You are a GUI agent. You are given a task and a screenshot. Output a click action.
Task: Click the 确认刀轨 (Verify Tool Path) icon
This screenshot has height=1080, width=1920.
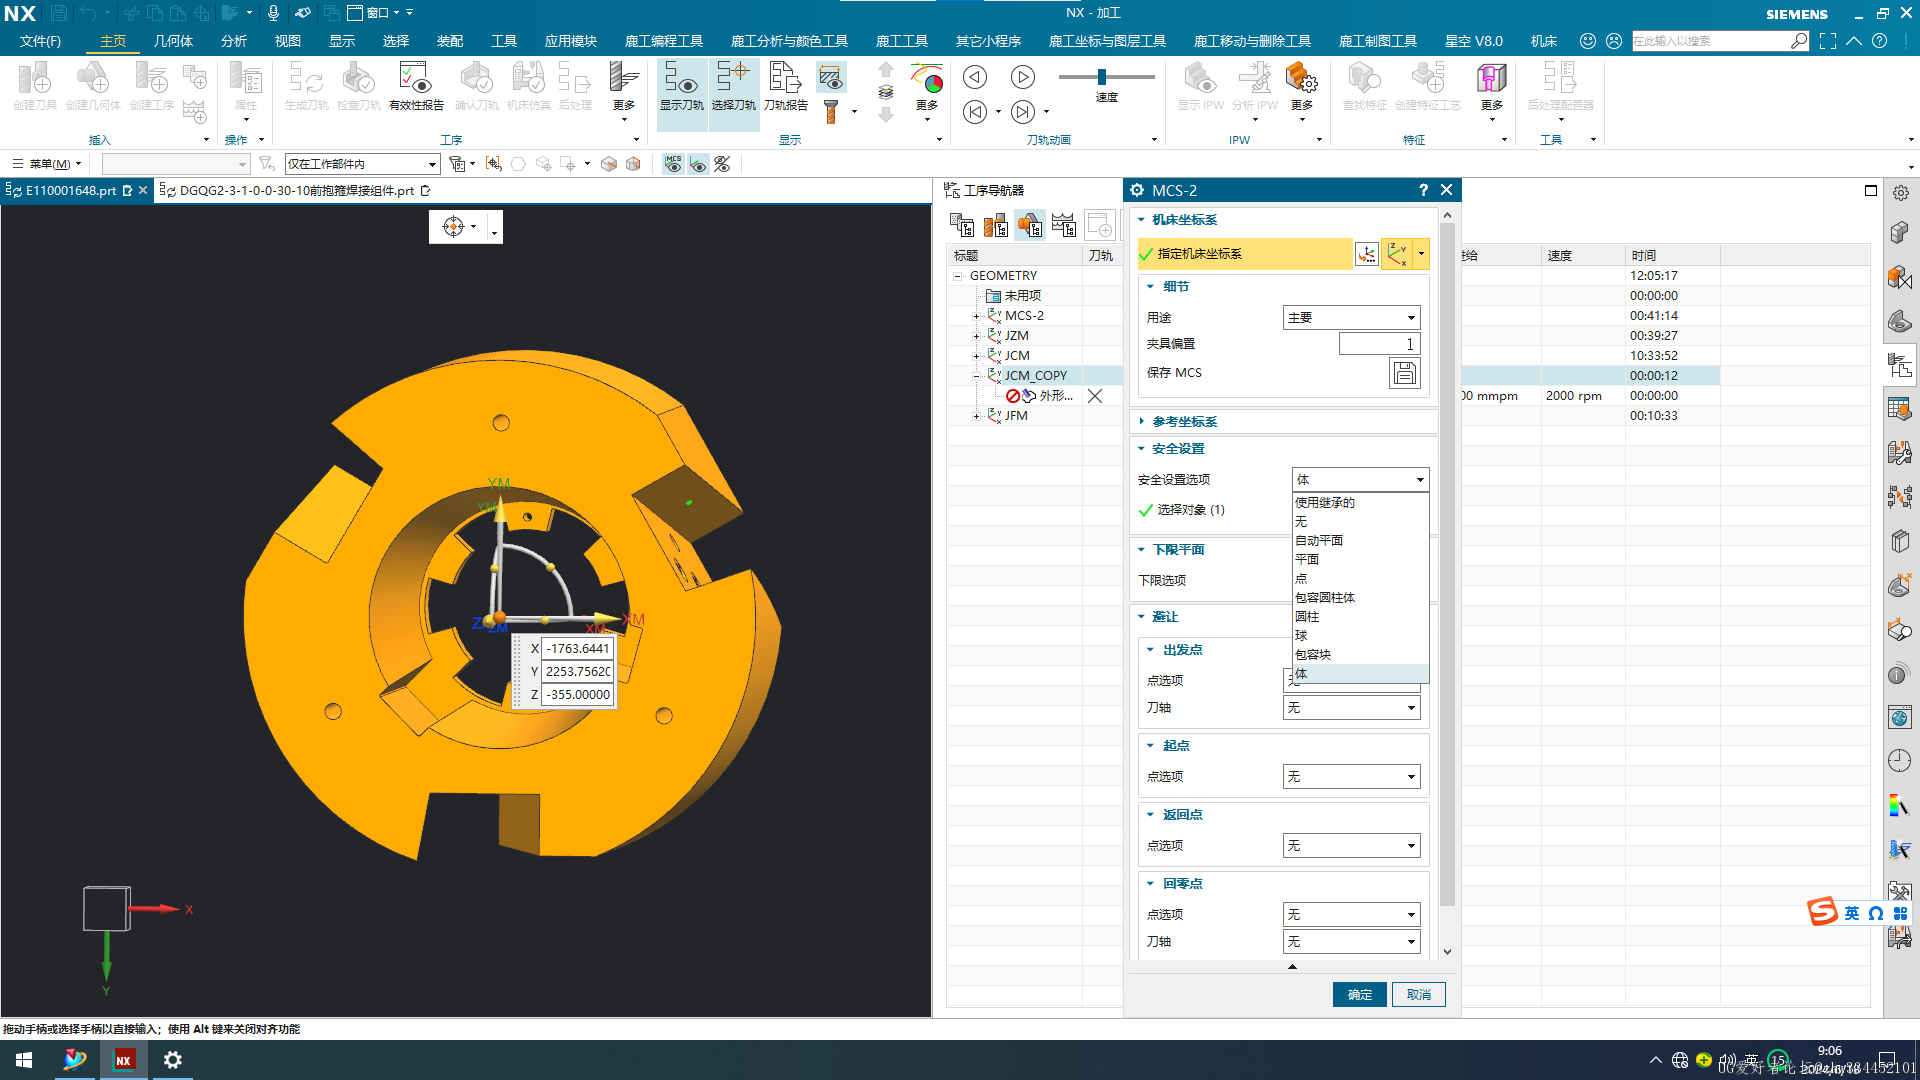(476, 86)
